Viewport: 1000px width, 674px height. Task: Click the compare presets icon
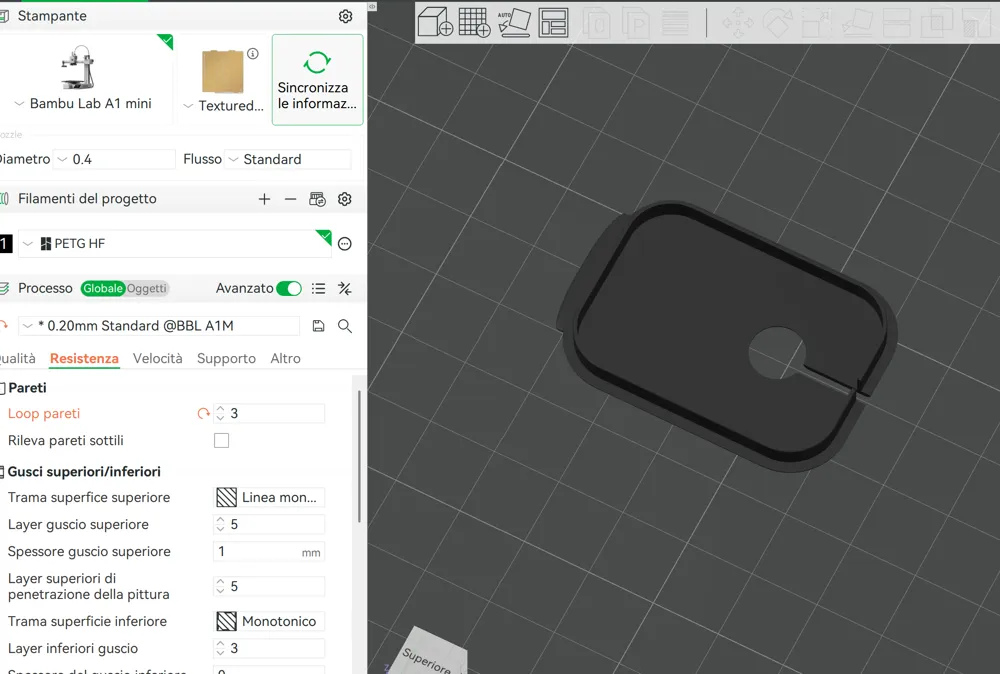pos(344,289)
